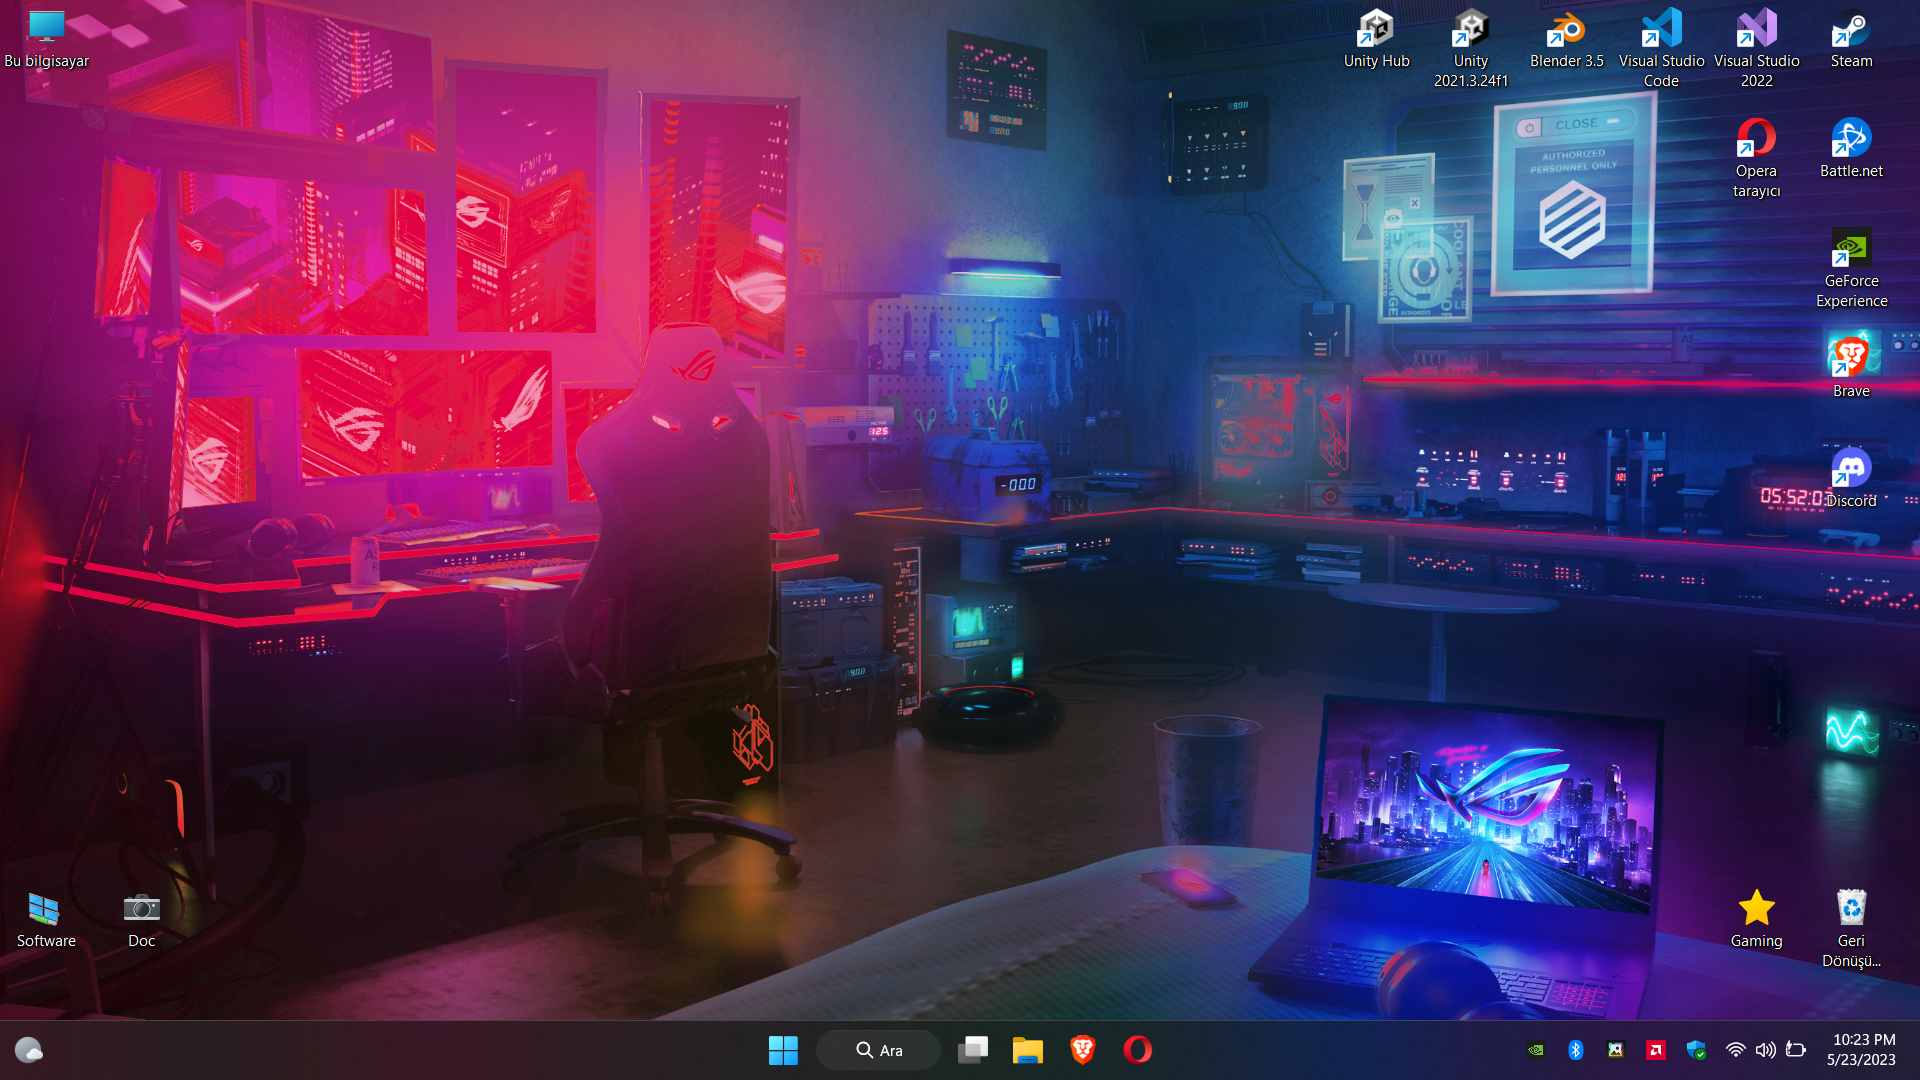Open the Wi-Fi network tray icon
This screenshot has height=1080, width=1920.
pos(1735,1050)
